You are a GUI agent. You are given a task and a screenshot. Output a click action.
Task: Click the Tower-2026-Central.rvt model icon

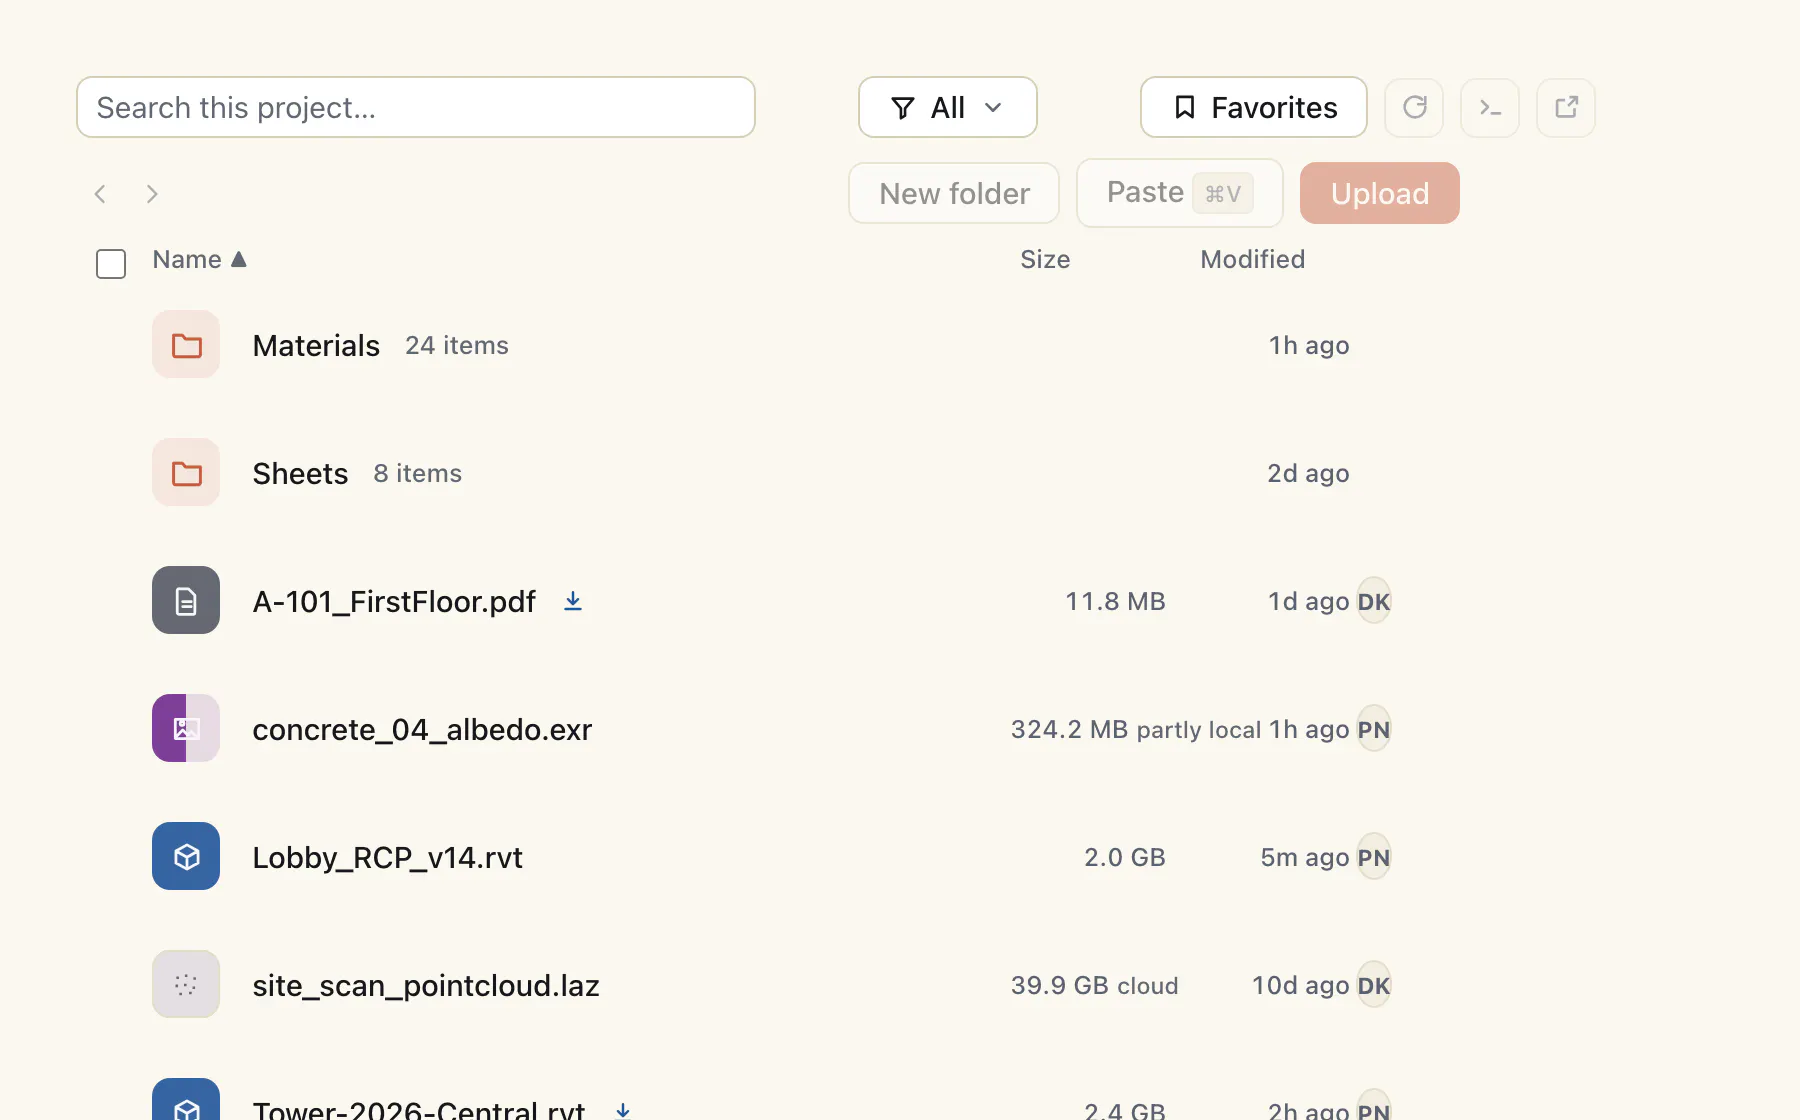186,1100
